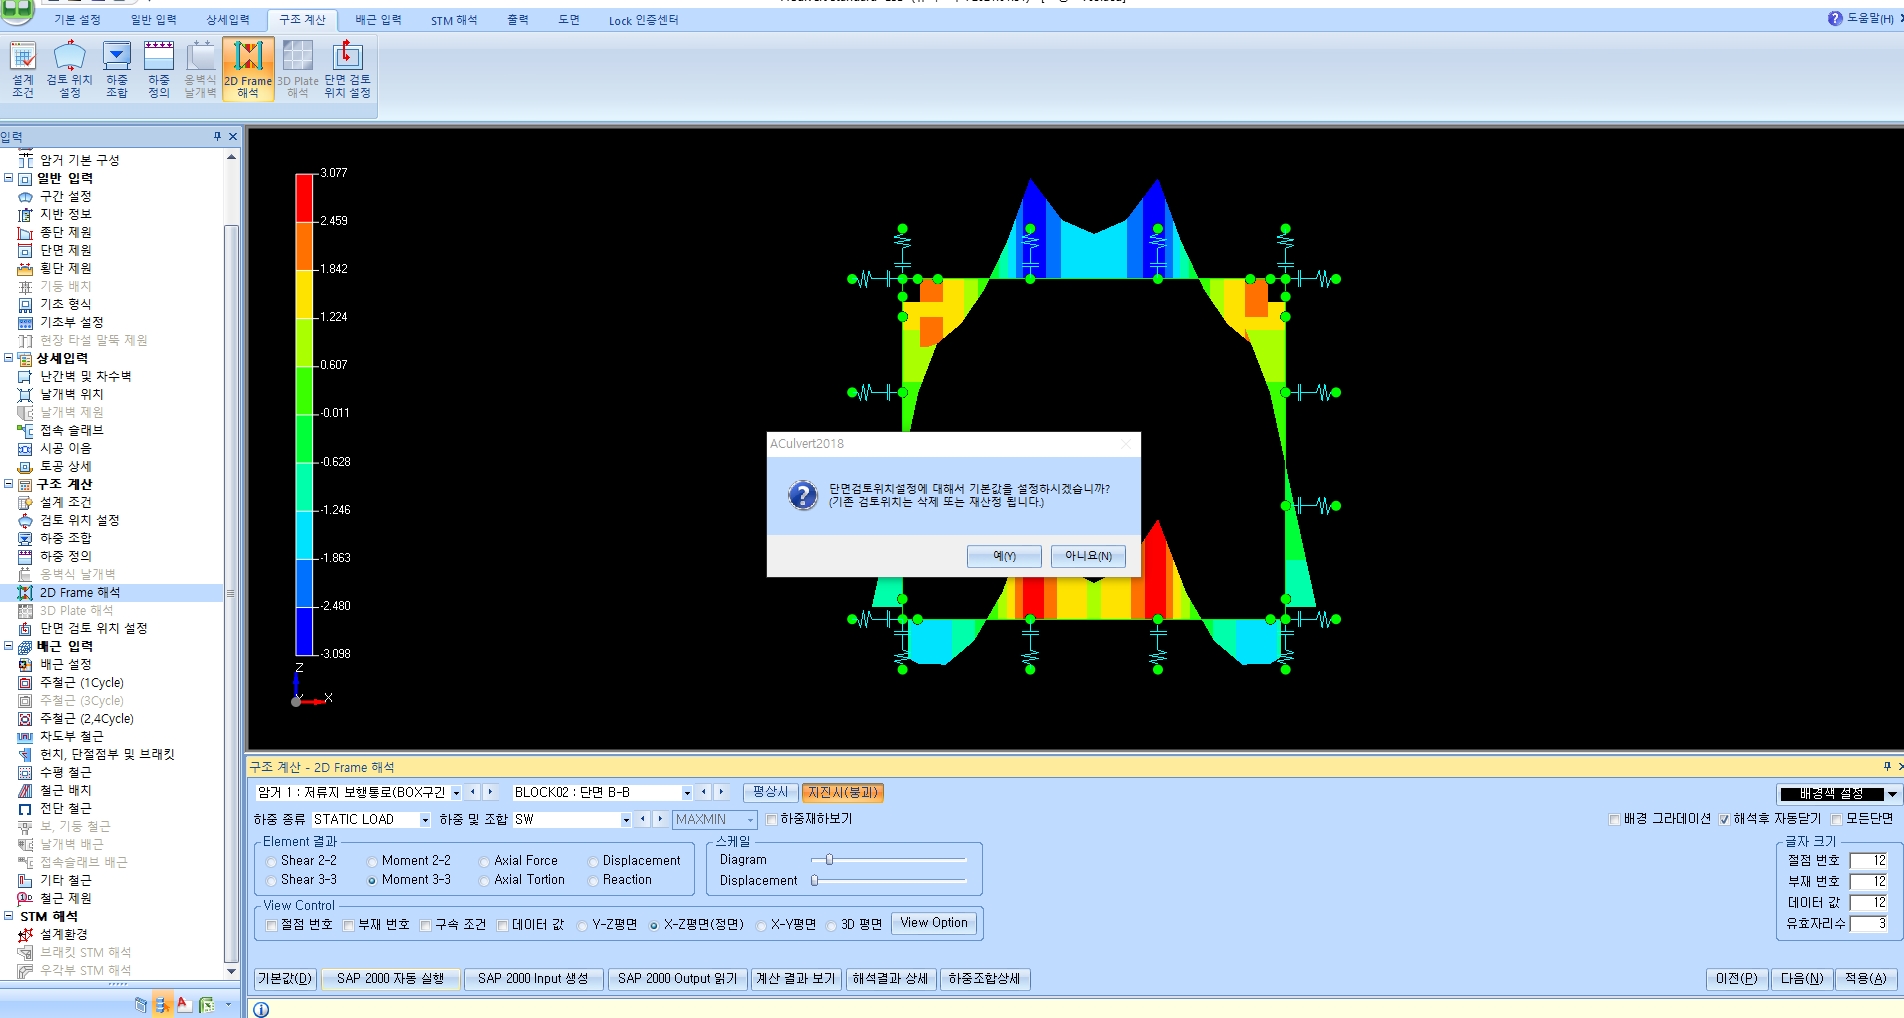Toggle the 해석후 자동닫기 checkbox
This screenshot has width=1904, height=1018.
[x=1724, y=819]
